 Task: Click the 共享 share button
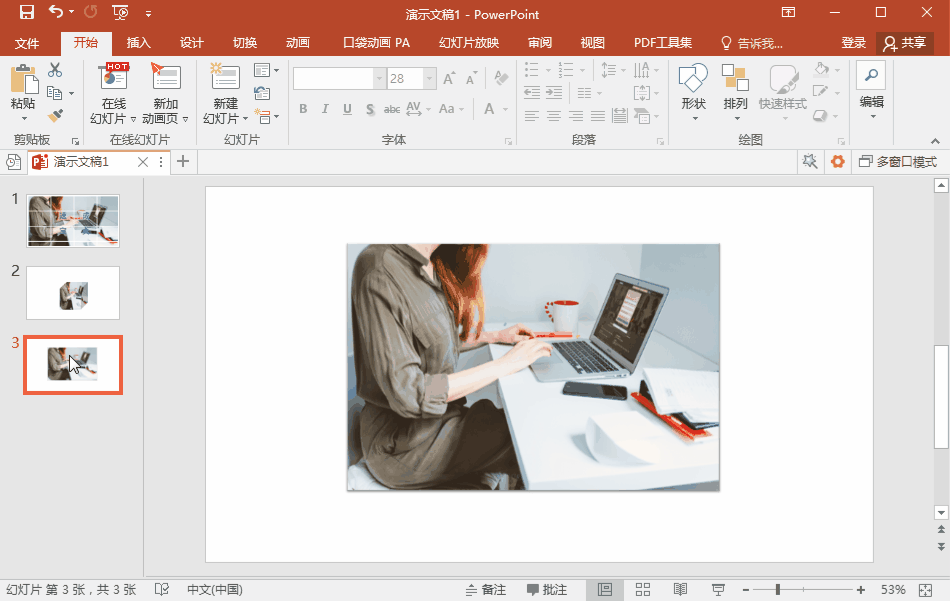(x=904, y=43)
